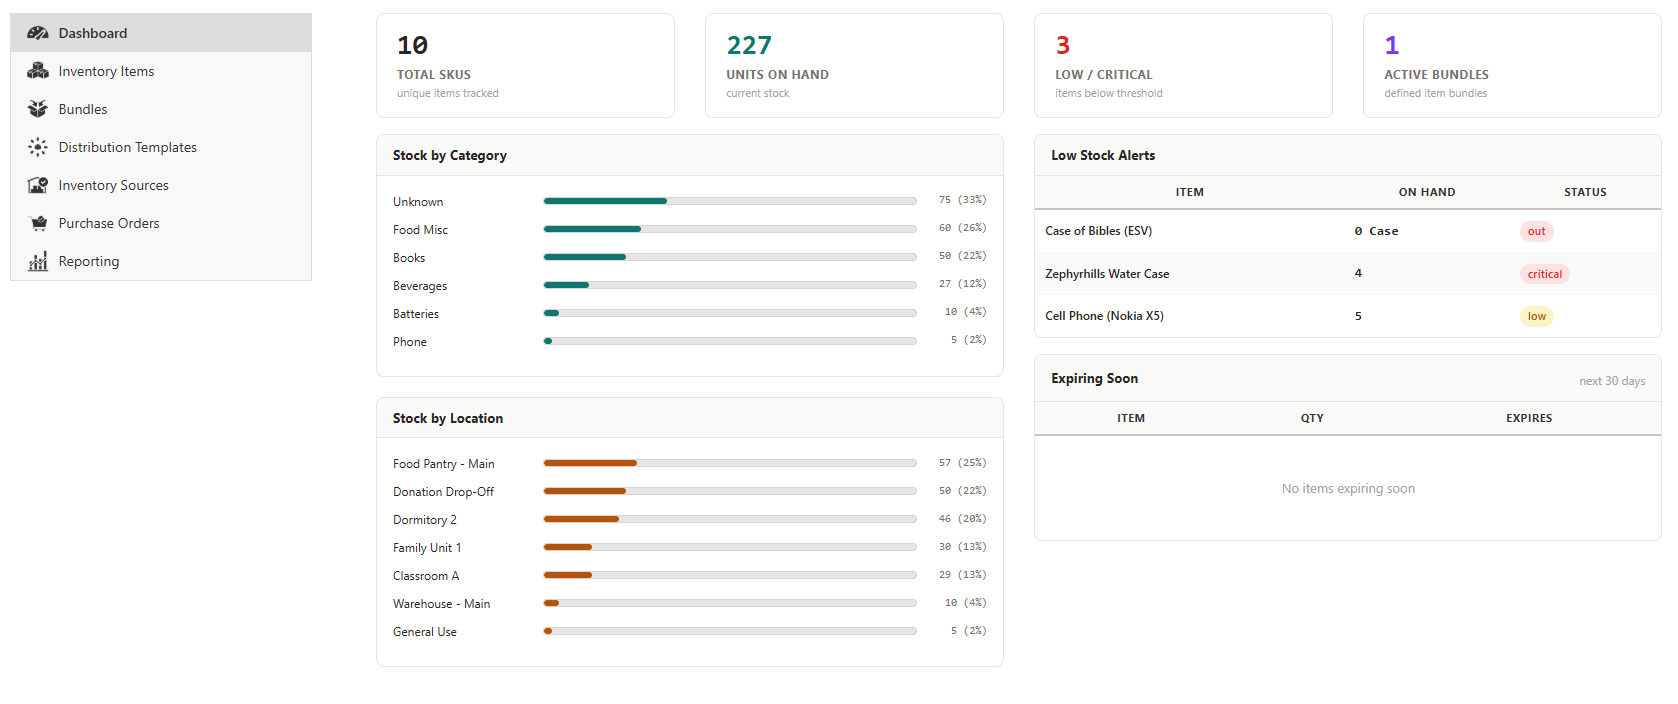Click the 'critical' status badge
This screenshot has width=1678, height=704.
click(1544, 274)
